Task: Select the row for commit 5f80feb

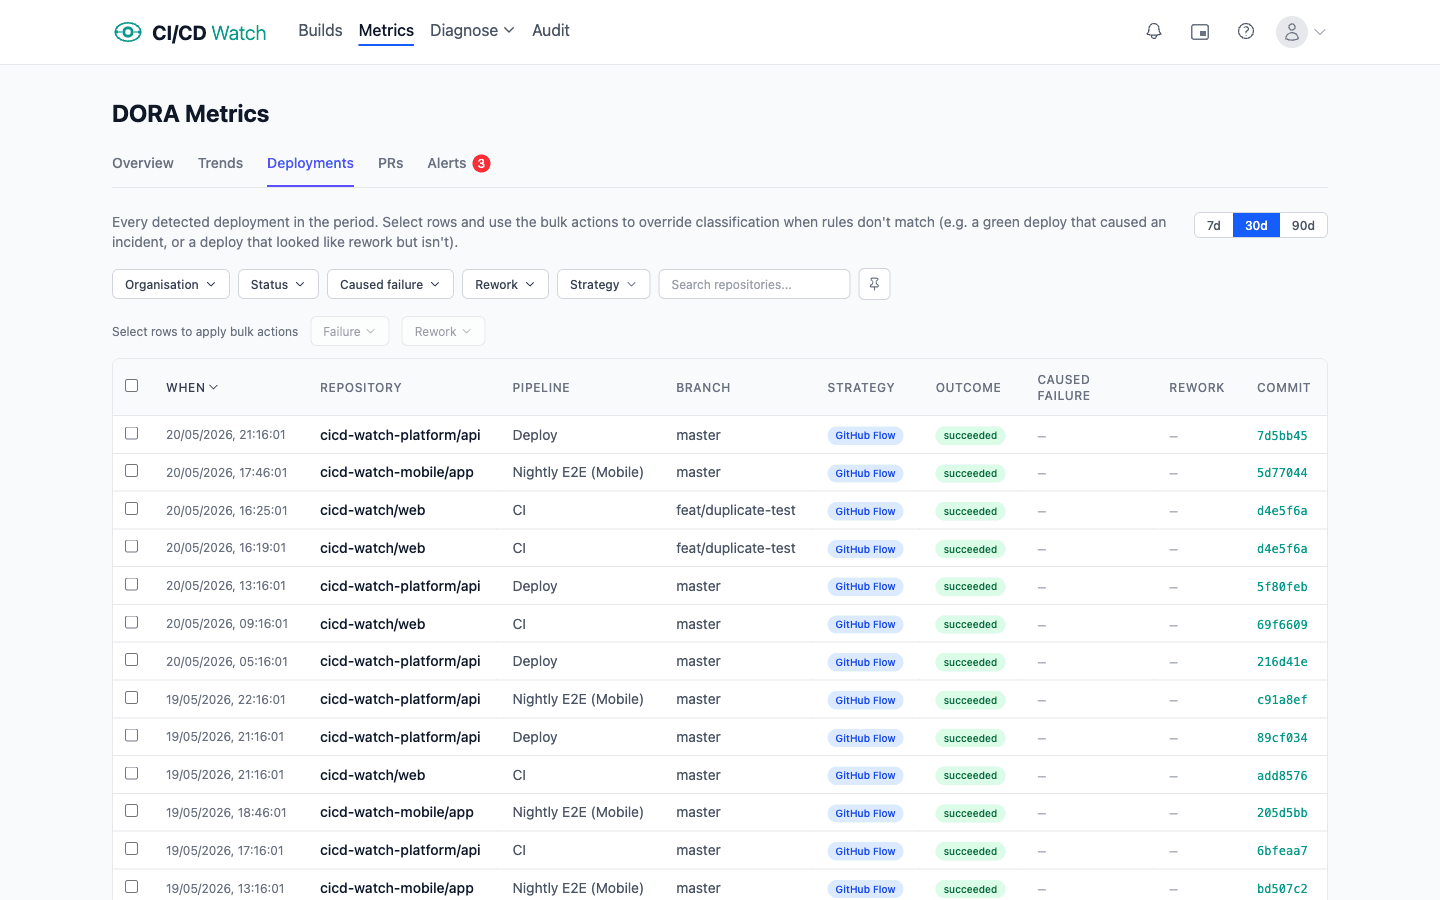Action: point(131,584)
